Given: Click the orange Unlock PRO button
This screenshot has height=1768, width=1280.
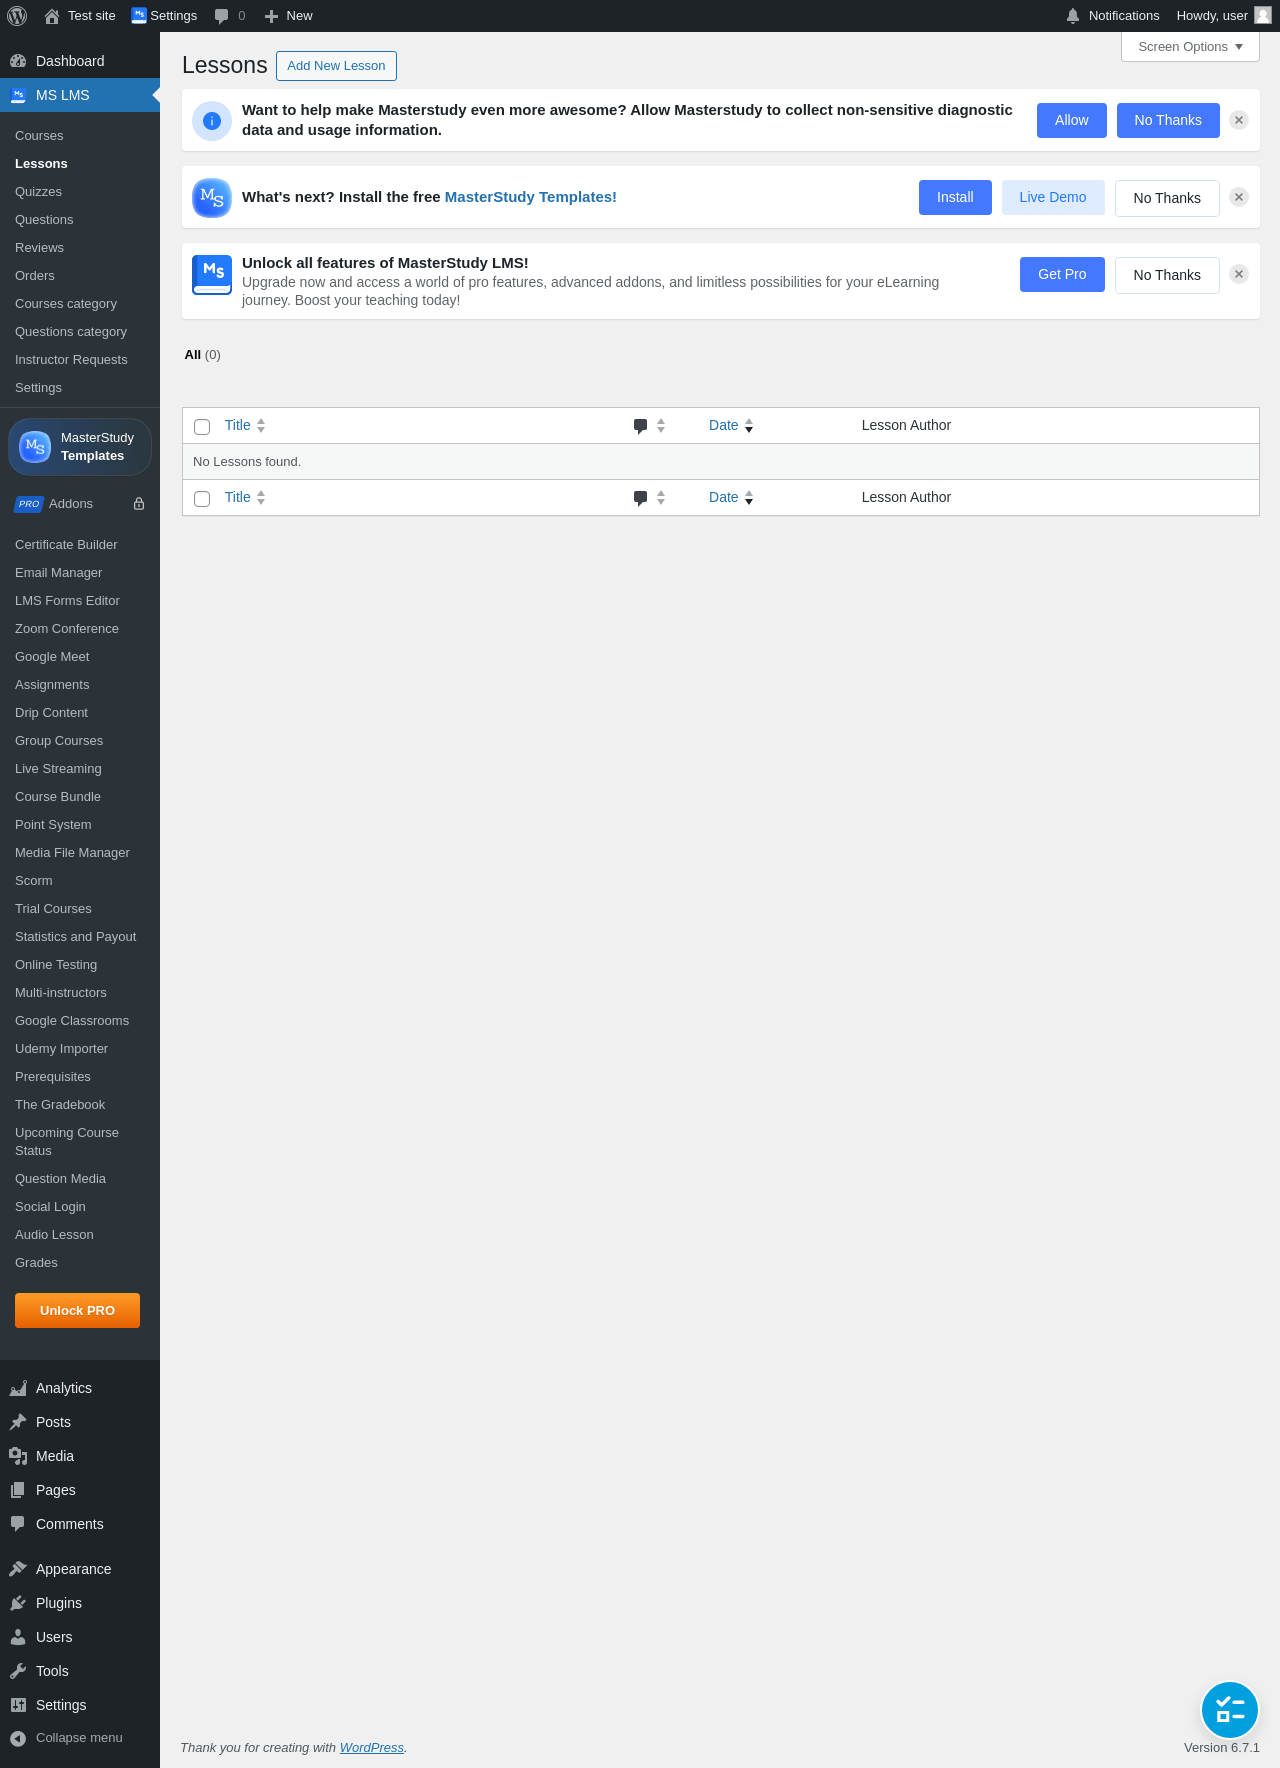Looking at the screenshot, I should pyautogui.click(x=77, y=1310).
